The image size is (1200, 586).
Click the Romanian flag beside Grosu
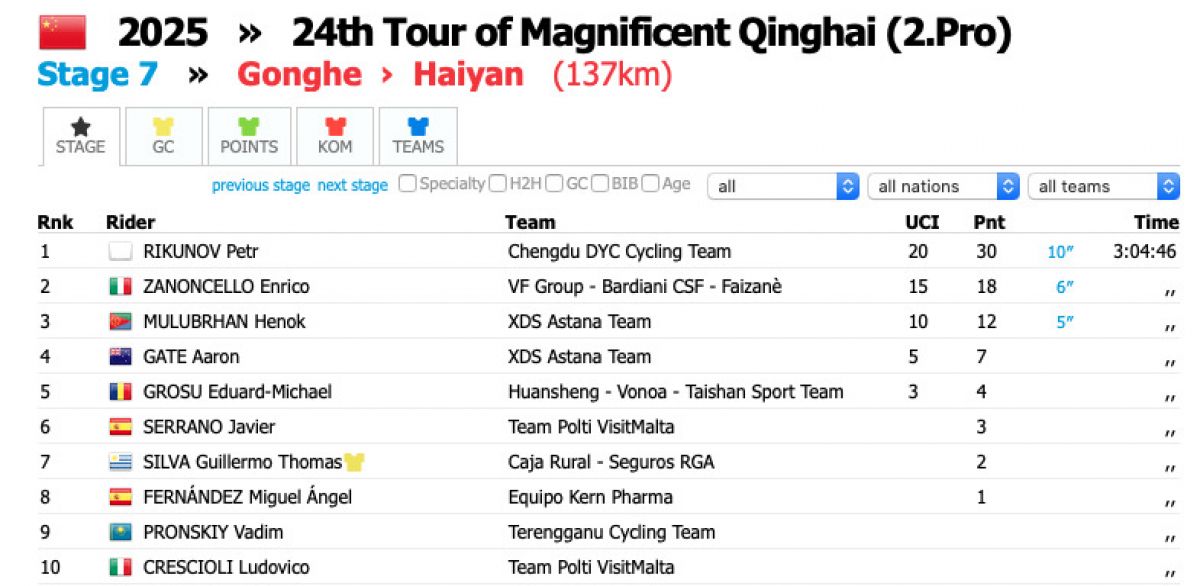[x=120, y=392]
